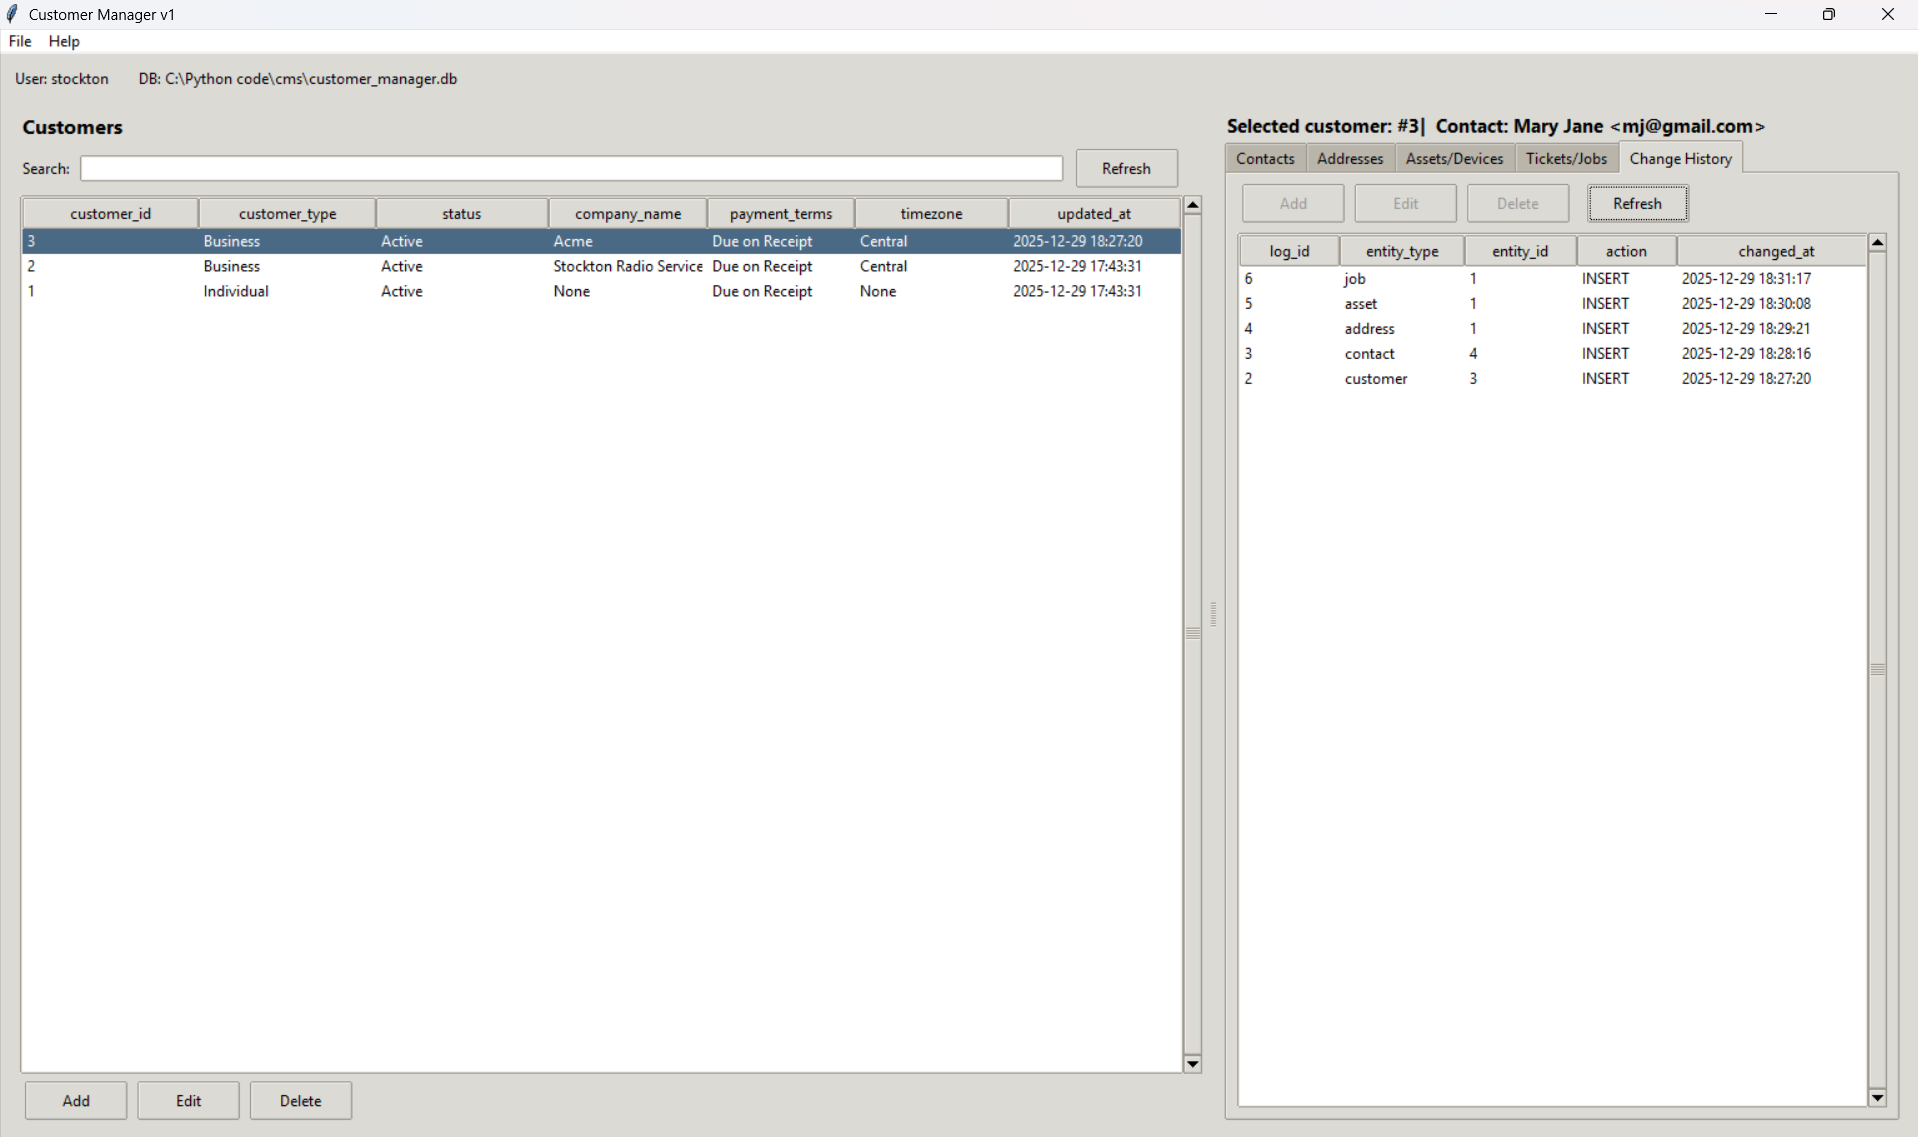
Task: Click scroll-down arrow of Change History scrollbar
Action: click(x=1877, y=1098)
